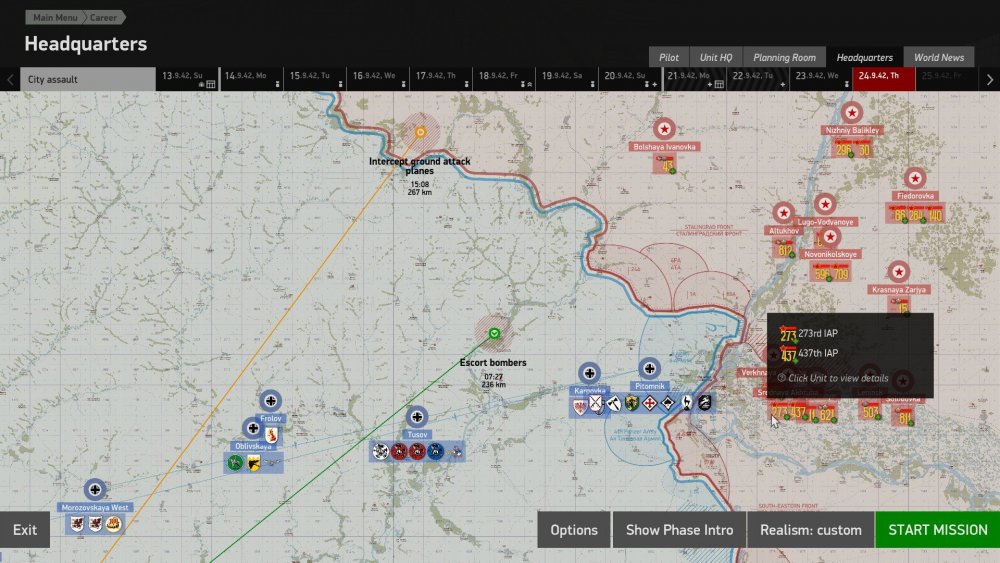This screenshot has width=1000, height=563.
Task: Open the blue round emblem at Tusov
Action: pyautogui.click(x=436, y=452)
